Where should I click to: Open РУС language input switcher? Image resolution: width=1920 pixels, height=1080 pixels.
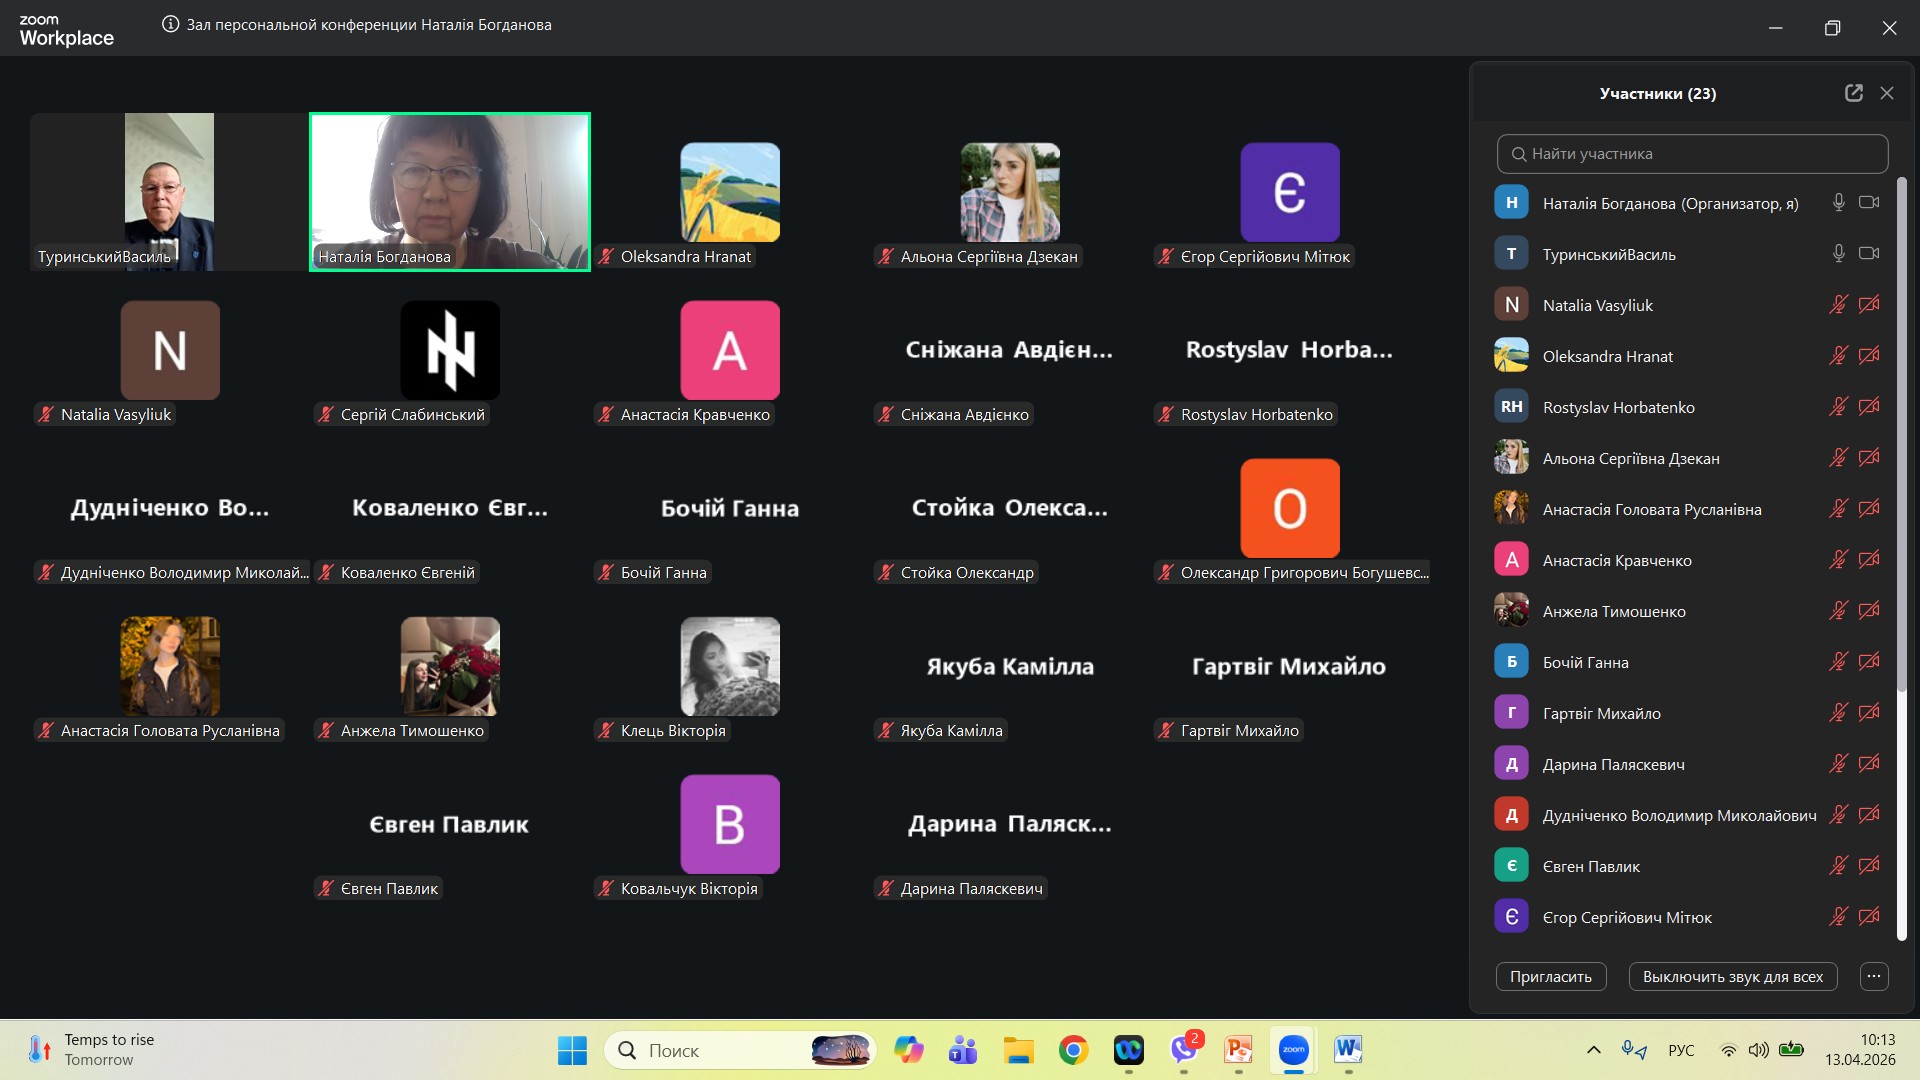pos(1681,1050)
